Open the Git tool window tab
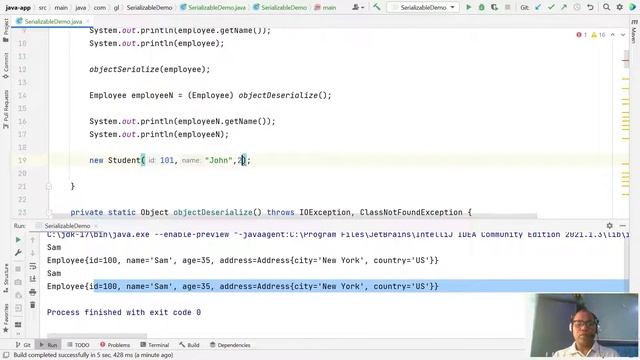 23,345
